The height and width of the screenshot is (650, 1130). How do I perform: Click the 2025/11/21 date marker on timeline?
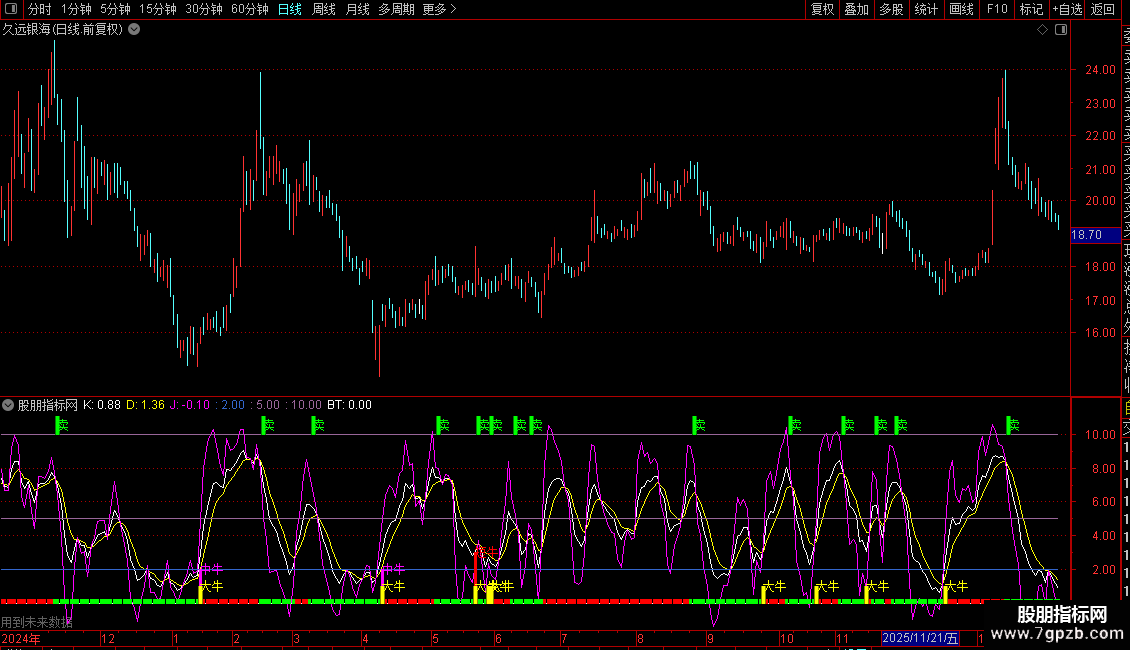coord(919,638)
